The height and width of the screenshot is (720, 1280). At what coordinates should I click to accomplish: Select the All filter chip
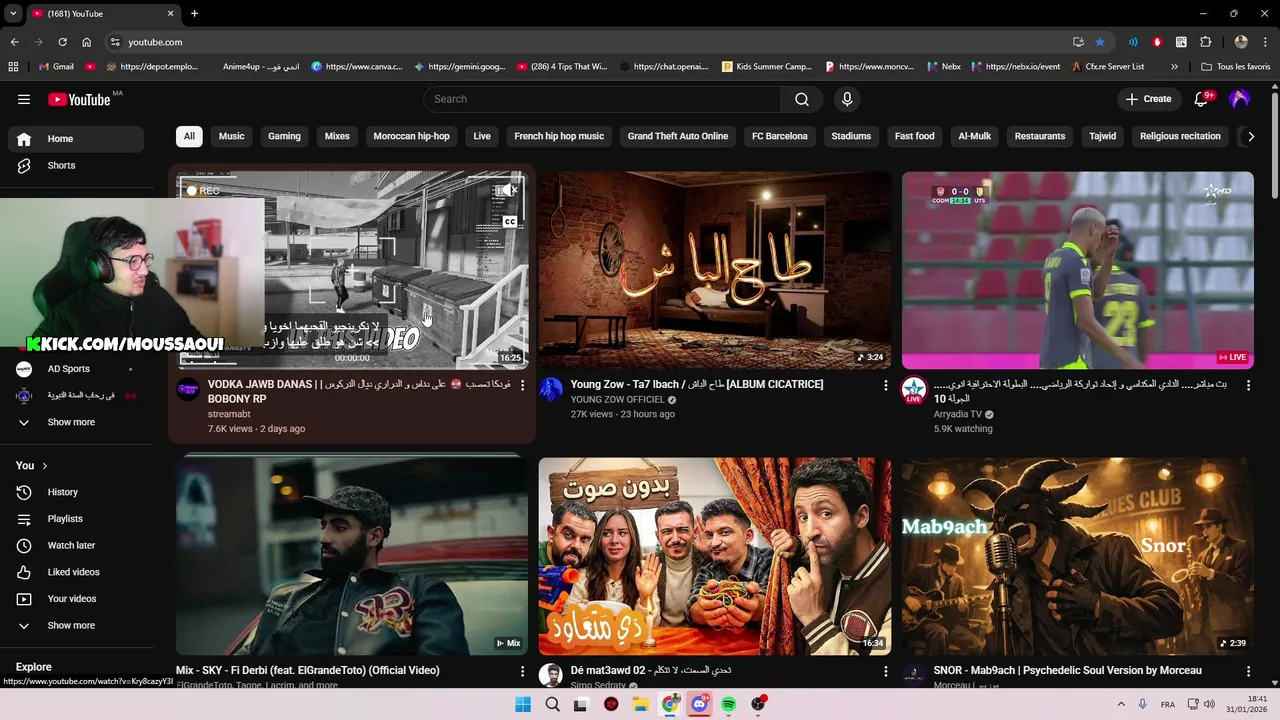(189, 136)
